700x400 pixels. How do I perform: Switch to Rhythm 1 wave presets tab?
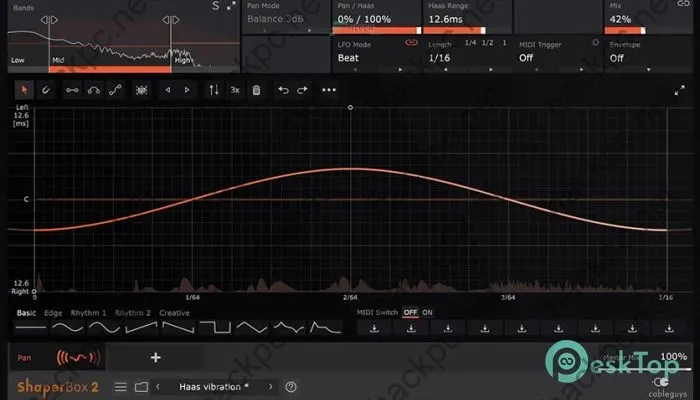point(88,313)
